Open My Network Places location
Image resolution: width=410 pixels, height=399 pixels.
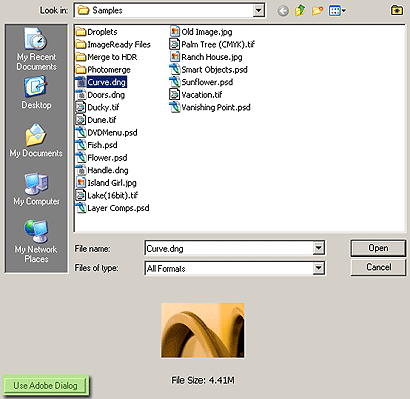pos(36,241)
